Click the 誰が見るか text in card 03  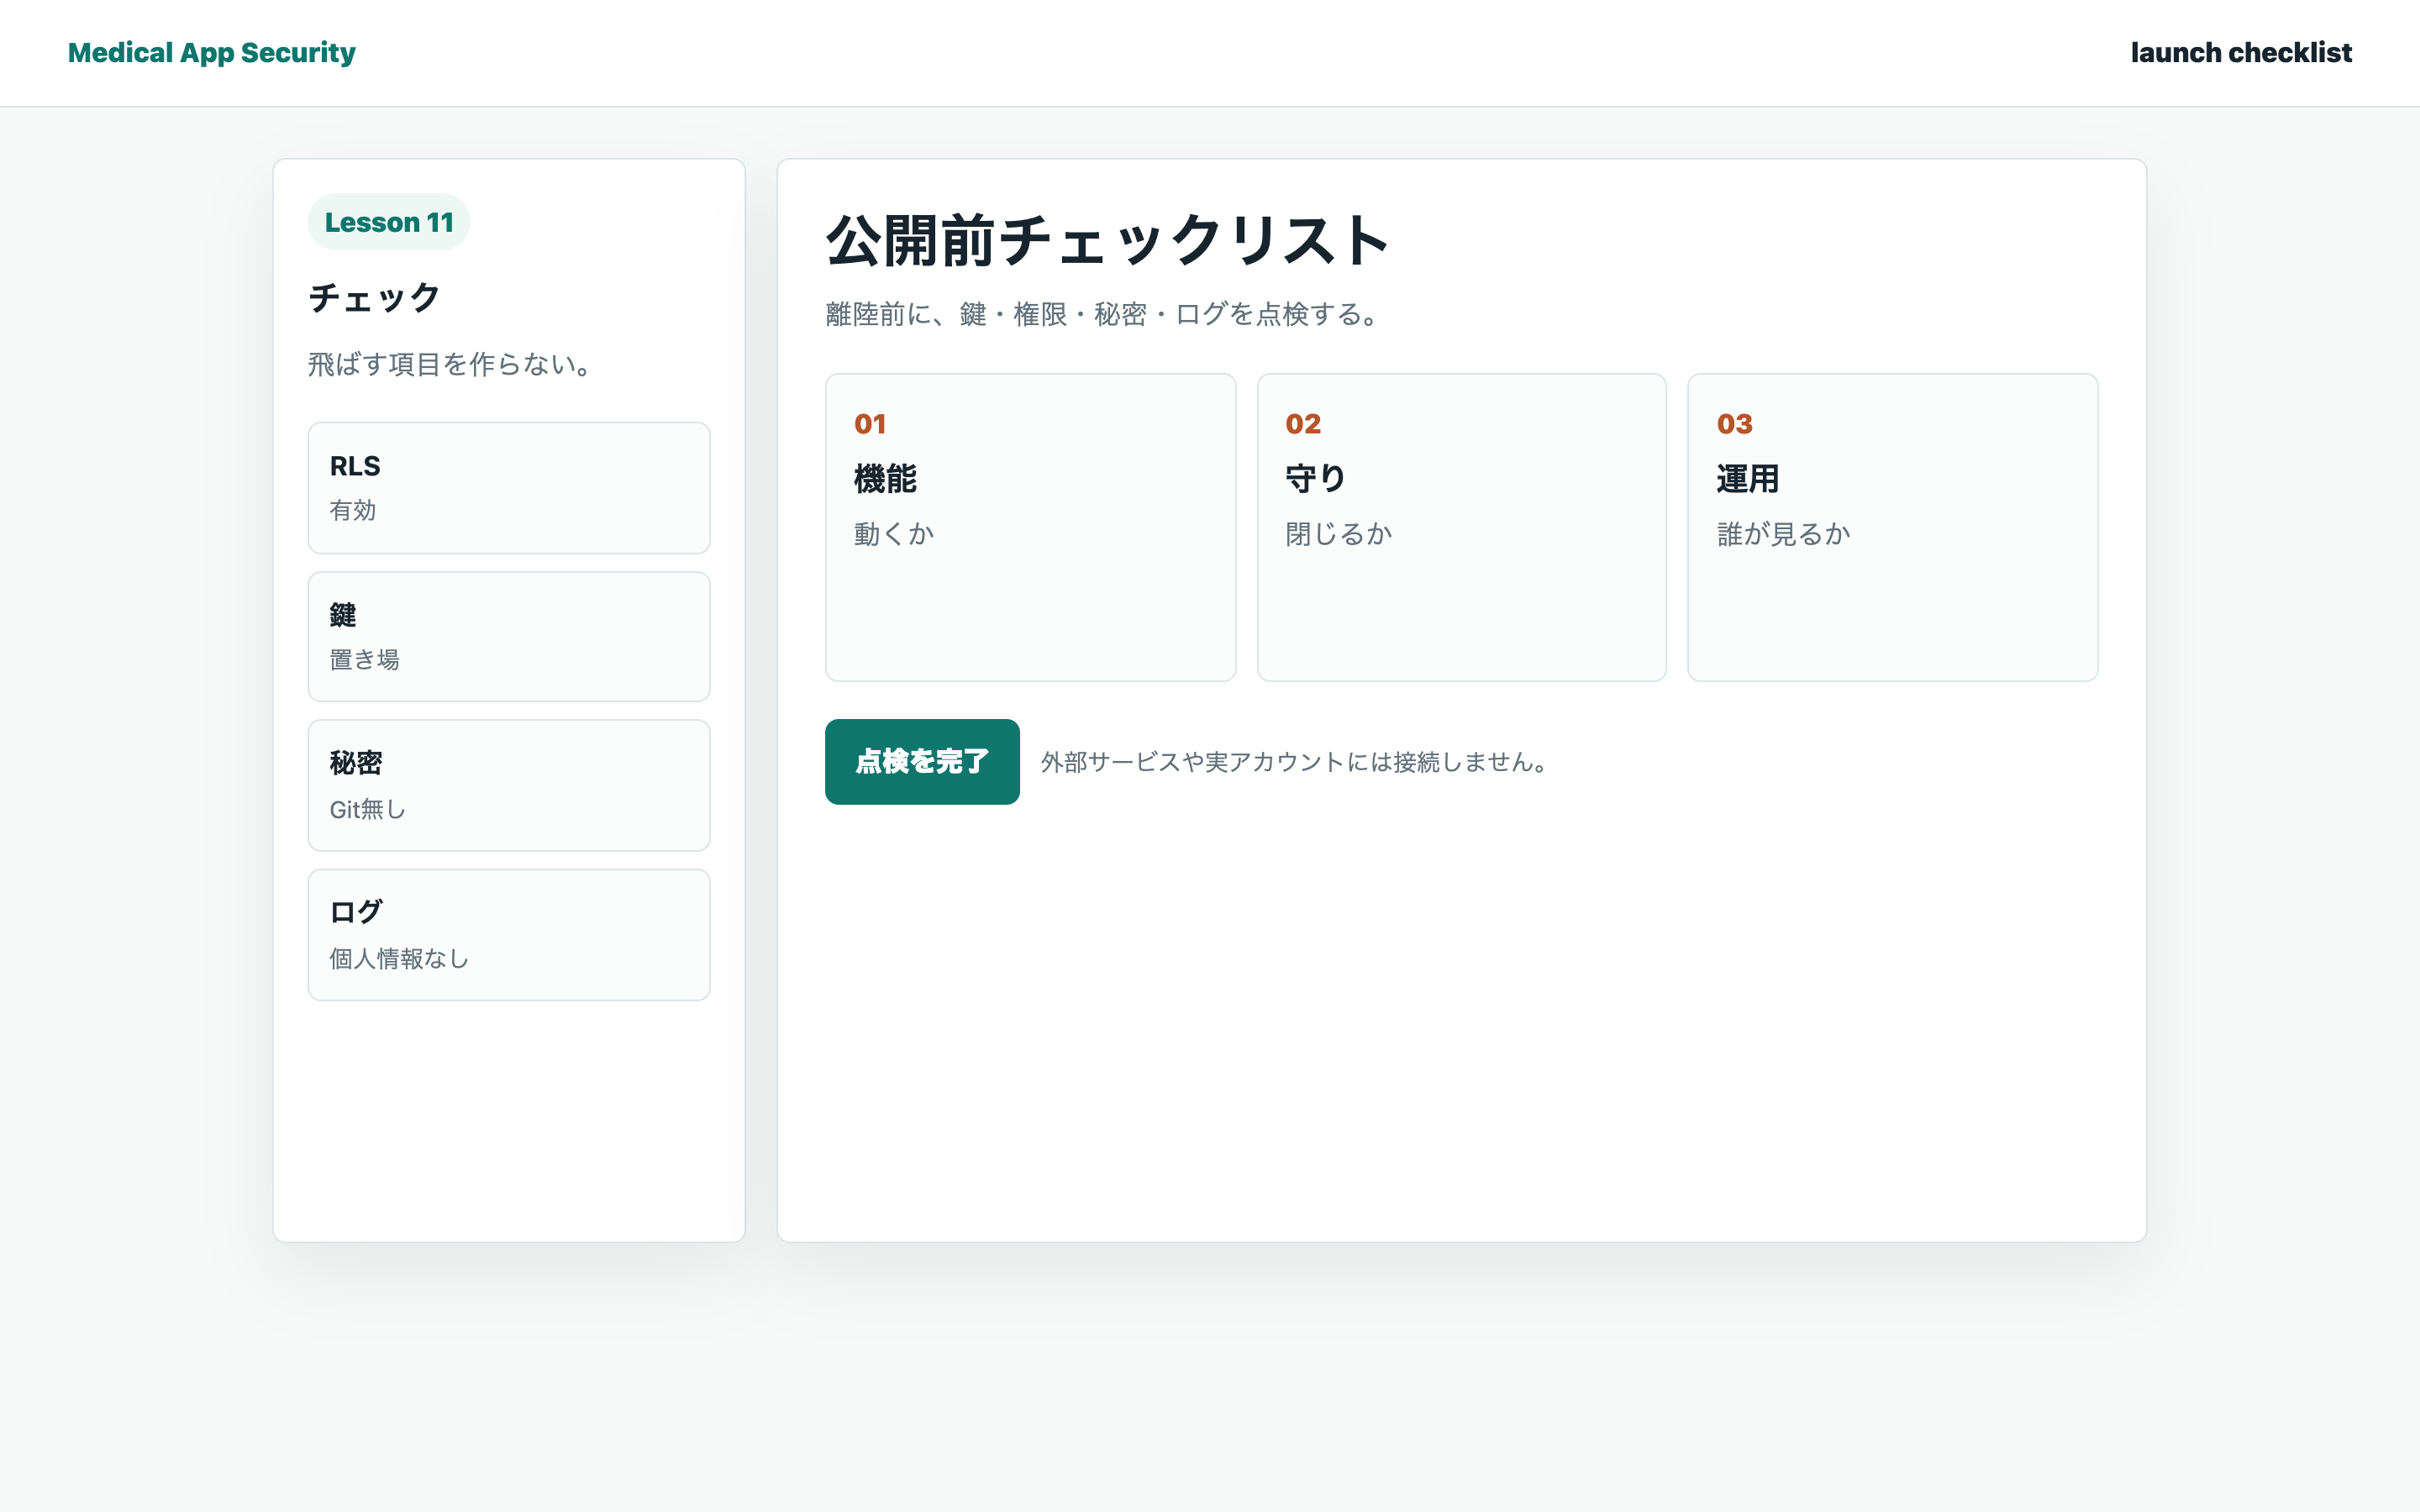pyautogui.click(x=1784, y=534)
